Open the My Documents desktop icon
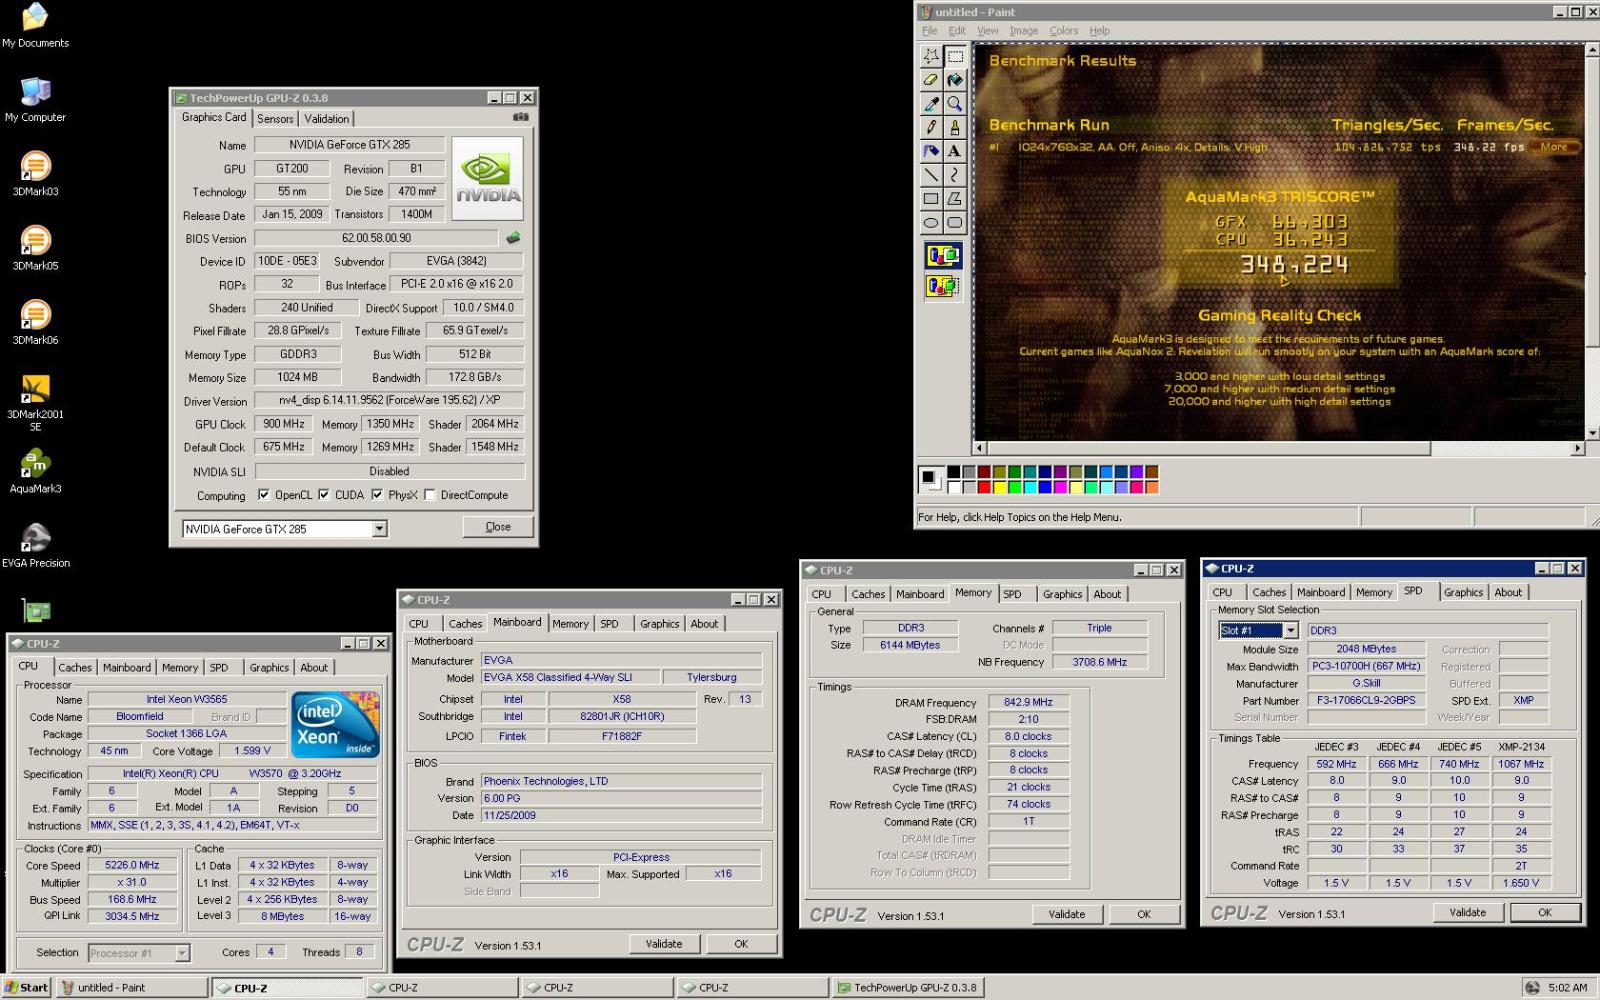This screenshot has height=1000, width=1600. [35, 26]
